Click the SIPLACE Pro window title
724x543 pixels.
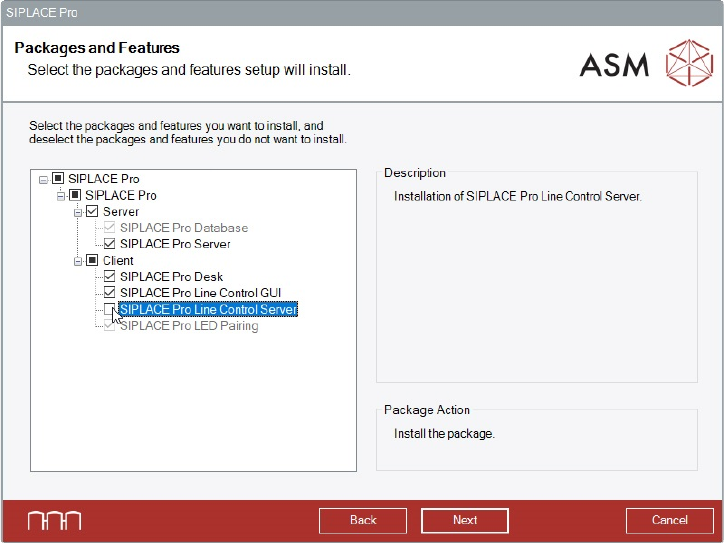click(42, 12)
